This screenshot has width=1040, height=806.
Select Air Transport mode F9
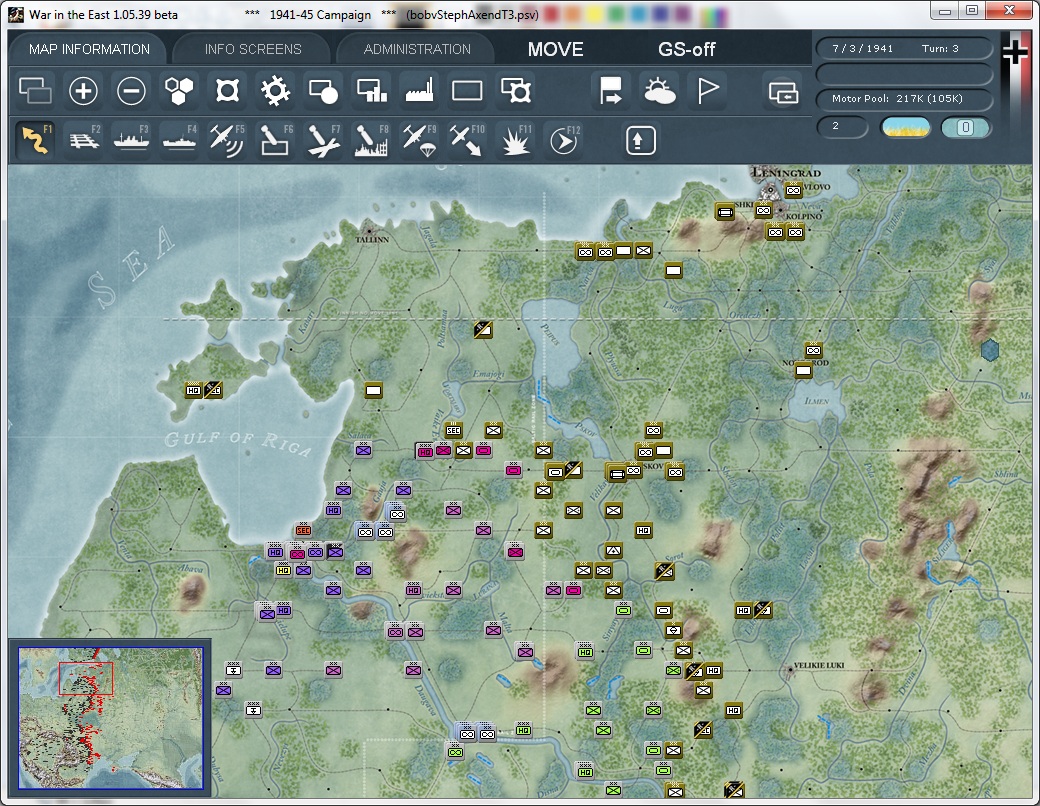tap(419, 140)
